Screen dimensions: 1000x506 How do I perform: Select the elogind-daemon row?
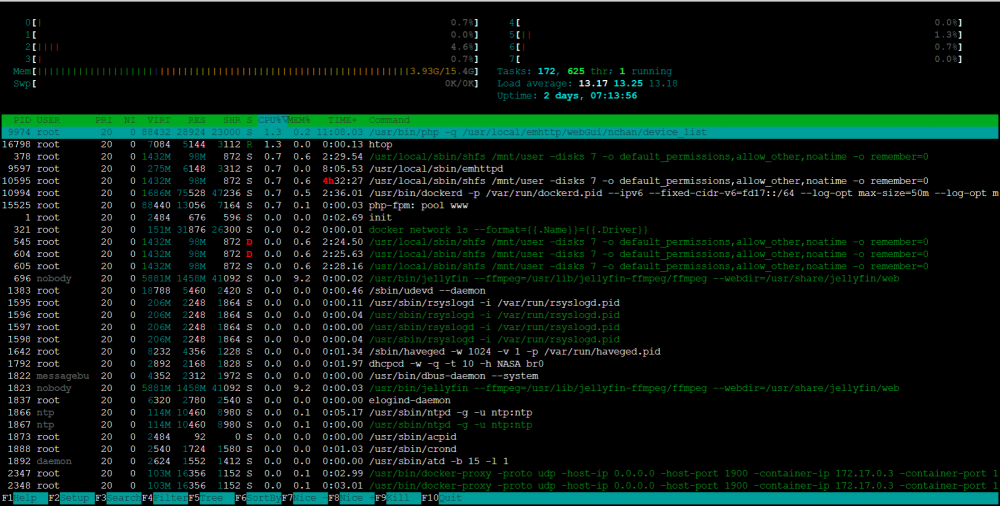coord(500,400)
